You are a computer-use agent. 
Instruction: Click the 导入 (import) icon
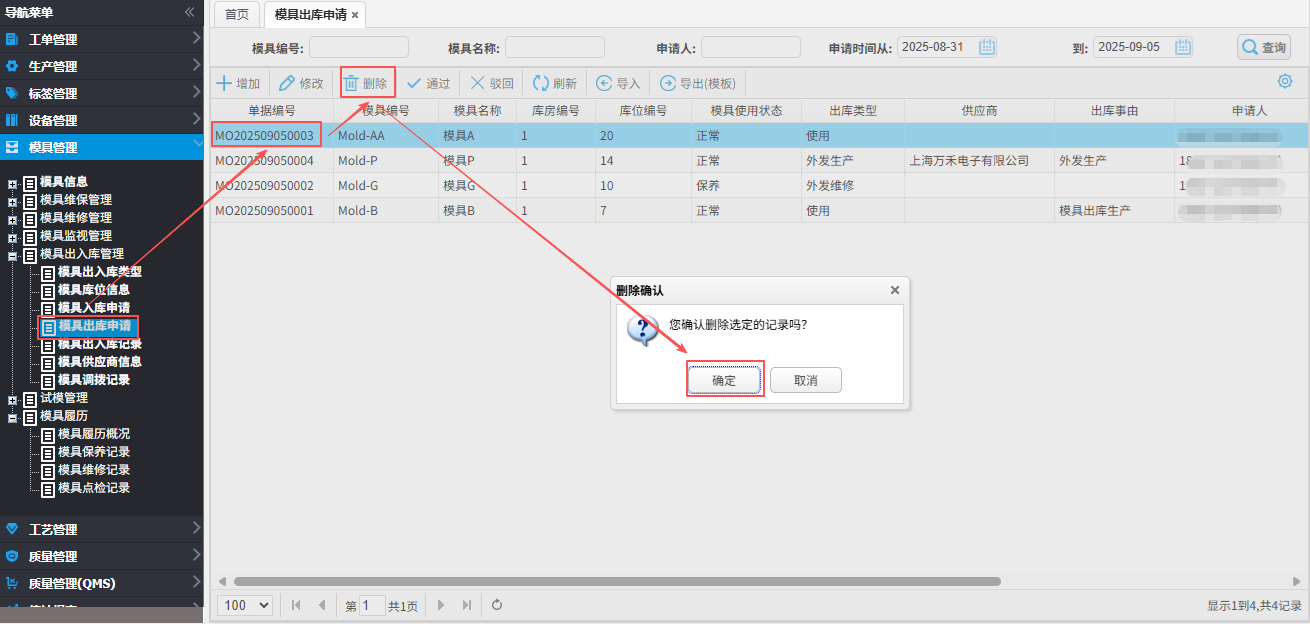[604, 83]
